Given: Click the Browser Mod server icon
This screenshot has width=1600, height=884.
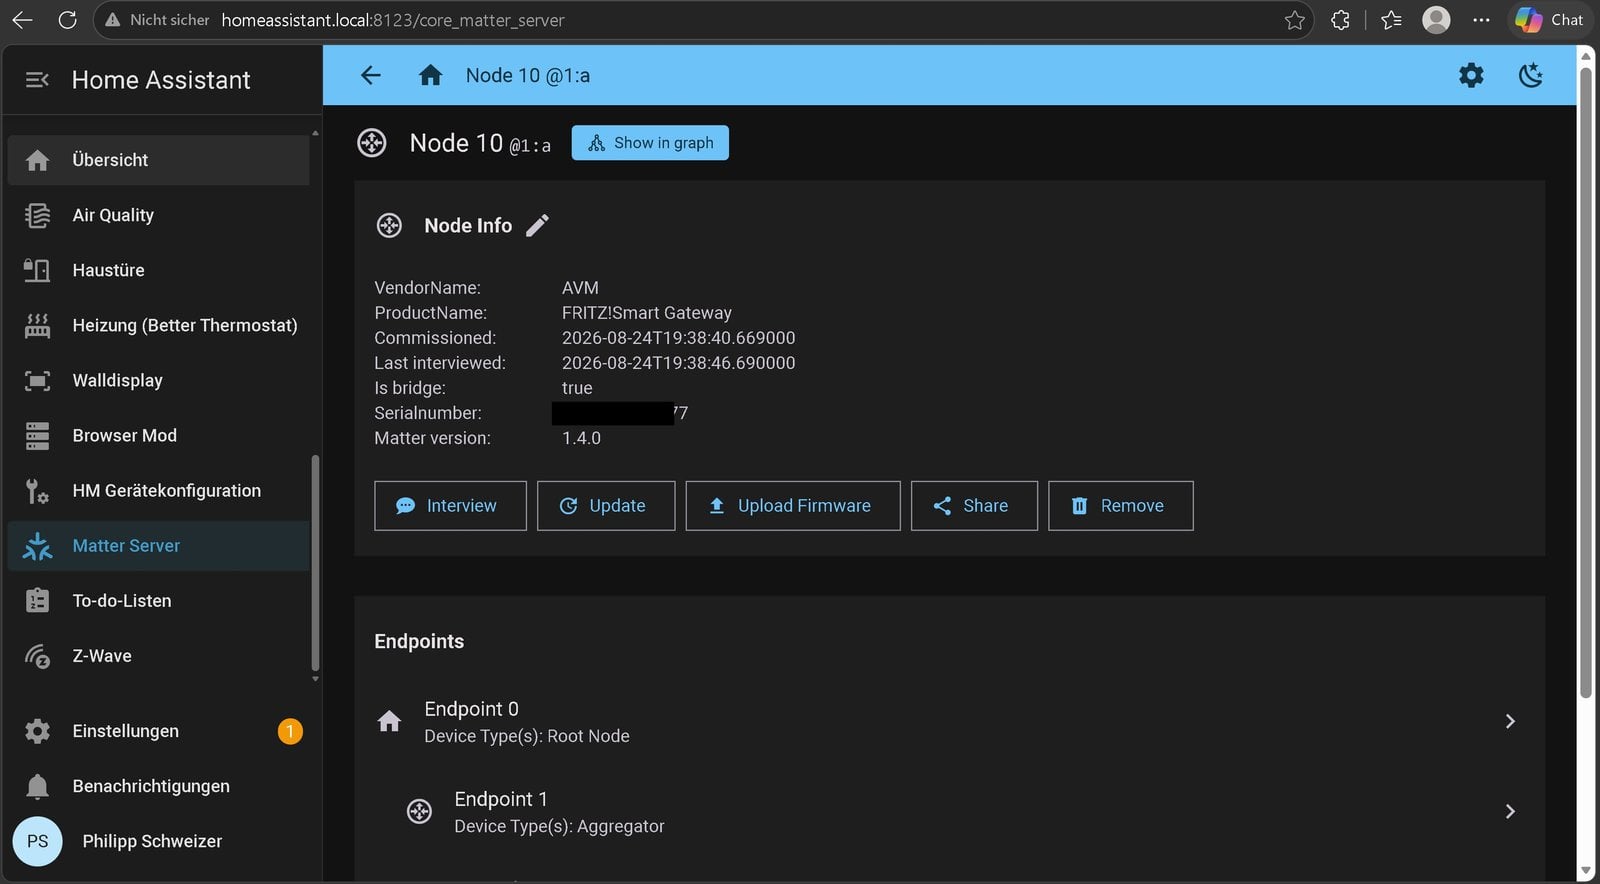Looking at the screenshot, I should 37,436.
